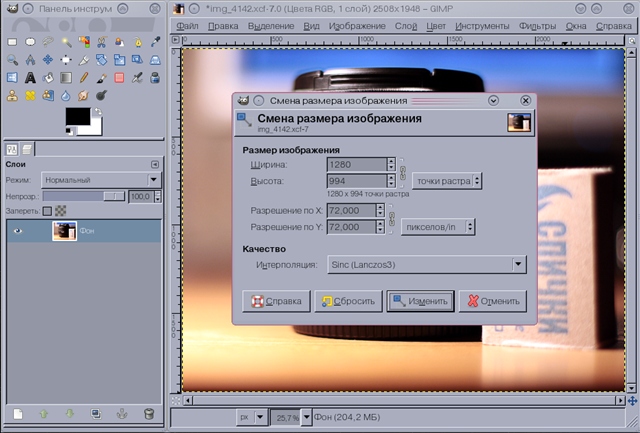This screenshot has height=433, width=640.
Task: Create a new layer with page icon
Action: pos(17,413)
